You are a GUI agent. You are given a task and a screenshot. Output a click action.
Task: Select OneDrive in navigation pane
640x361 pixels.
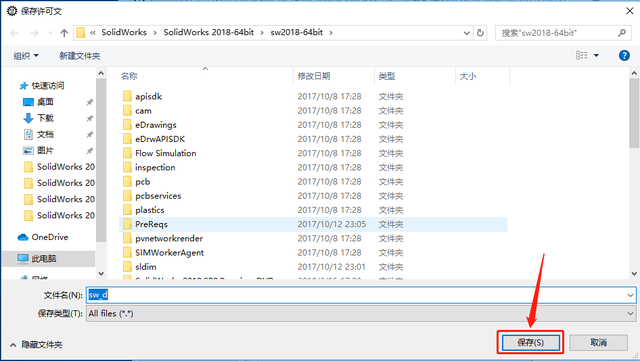(50, 237)
